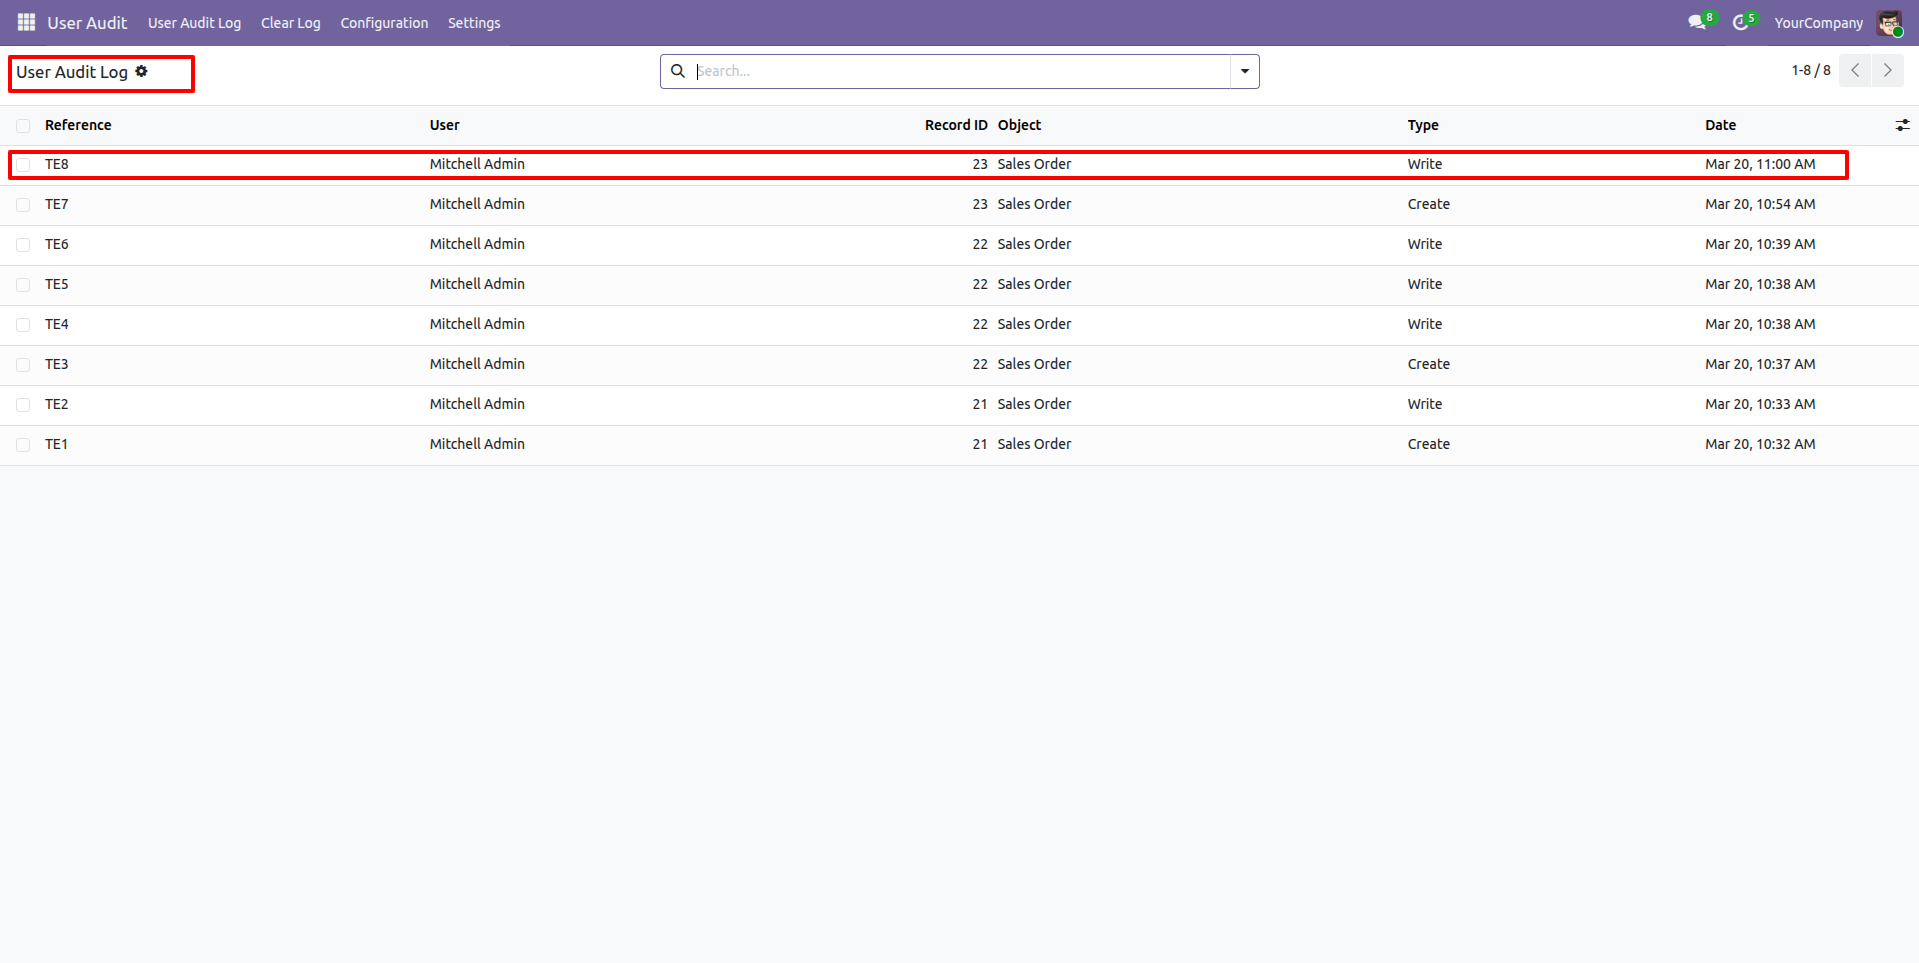Open the optional columns adjust icon

1902,125
